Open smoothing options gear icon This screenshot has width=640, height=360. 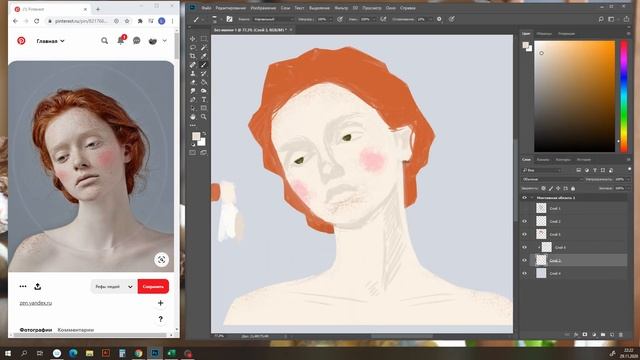click(x=439, y=19)
